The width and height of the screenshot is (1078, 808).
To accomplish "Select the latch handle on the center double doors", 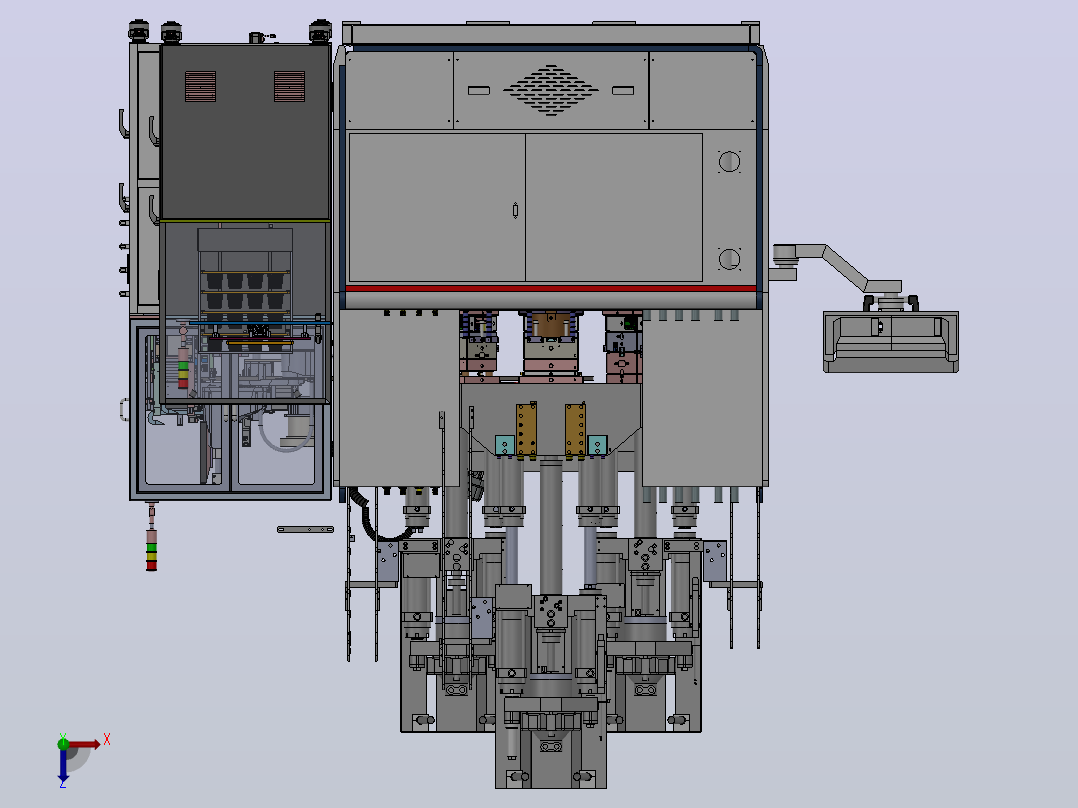I will [x=516, y=210].
